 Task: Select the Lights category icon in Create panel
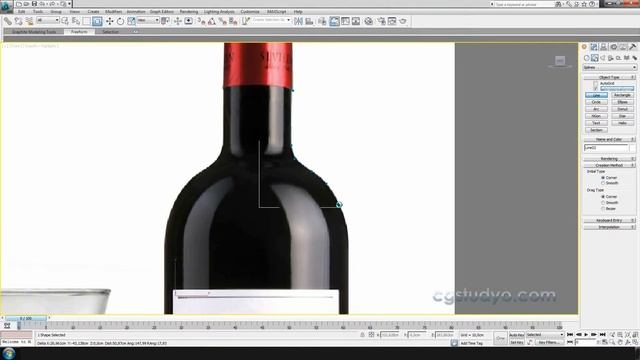[x=603, y=58]
